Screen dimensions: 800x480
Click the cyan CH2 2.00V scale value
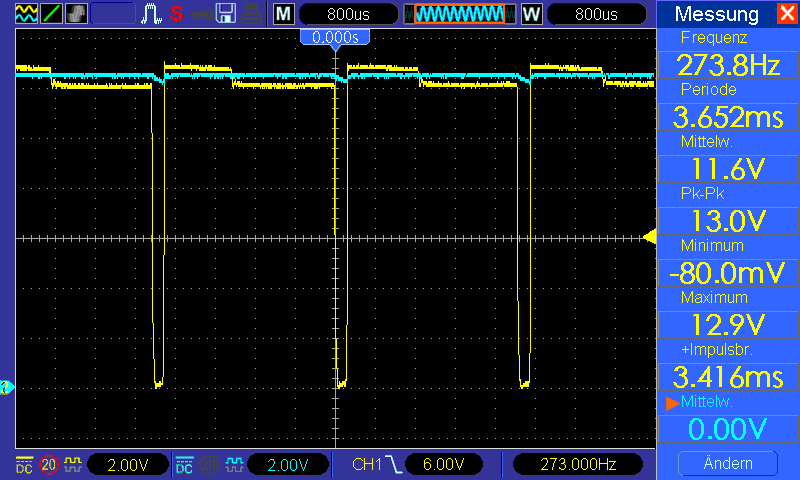pos(288,464)
